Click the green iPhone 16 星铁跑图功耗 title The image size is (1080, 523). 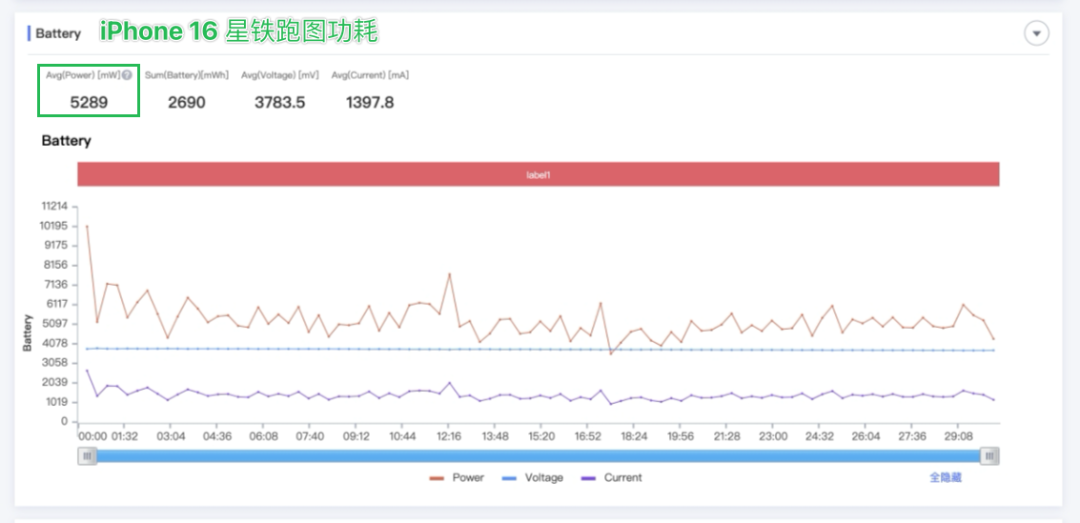pos(238,32)
